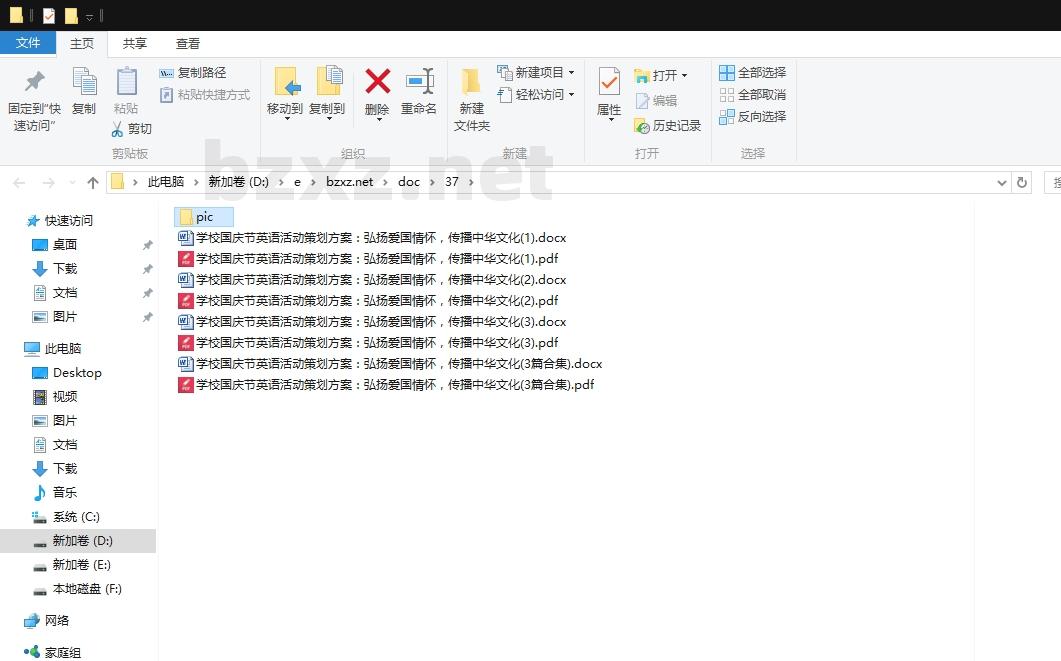Click Select None in ribbon
Image resolution: width=1061 pixels, height=661 pixels.
click(x=752, y=95)
